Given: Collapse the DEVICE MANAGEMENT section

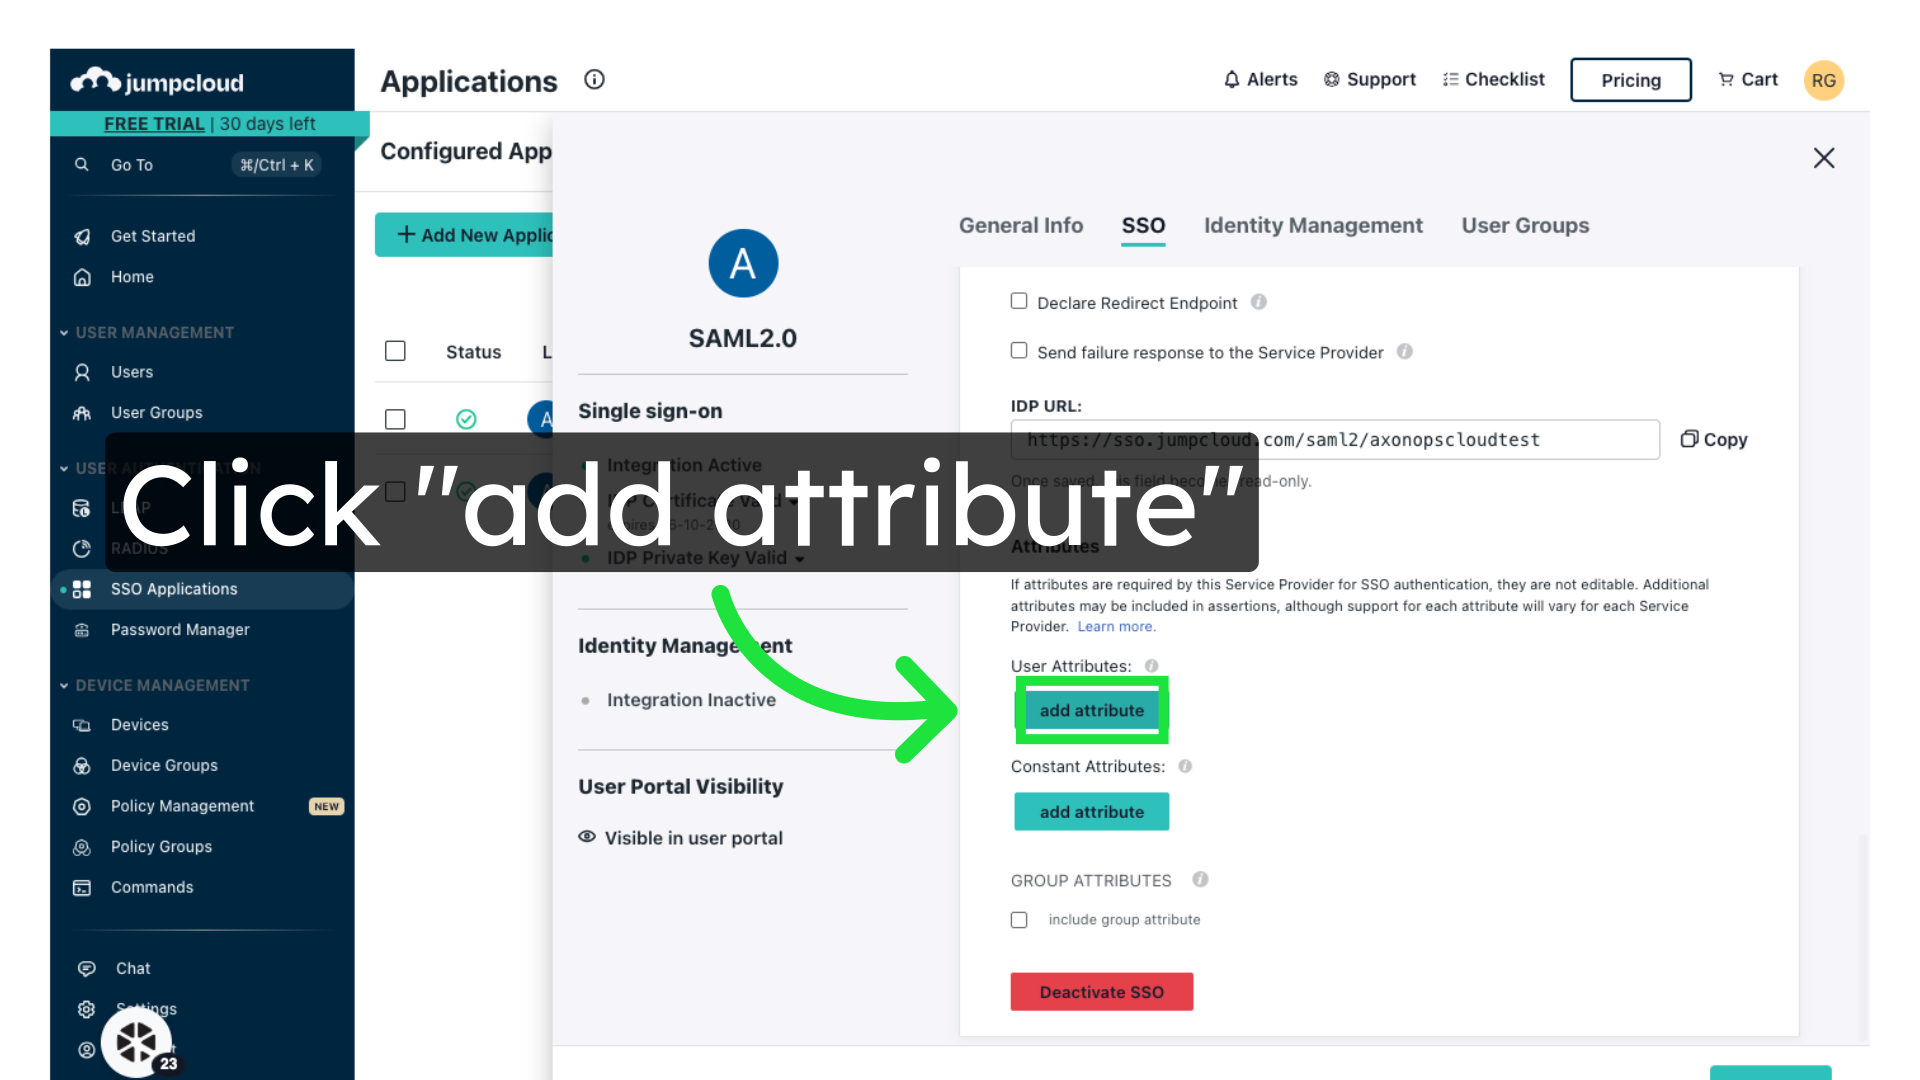Looking at the screenshot, I should pyautogui.click(x=64, y=685).
